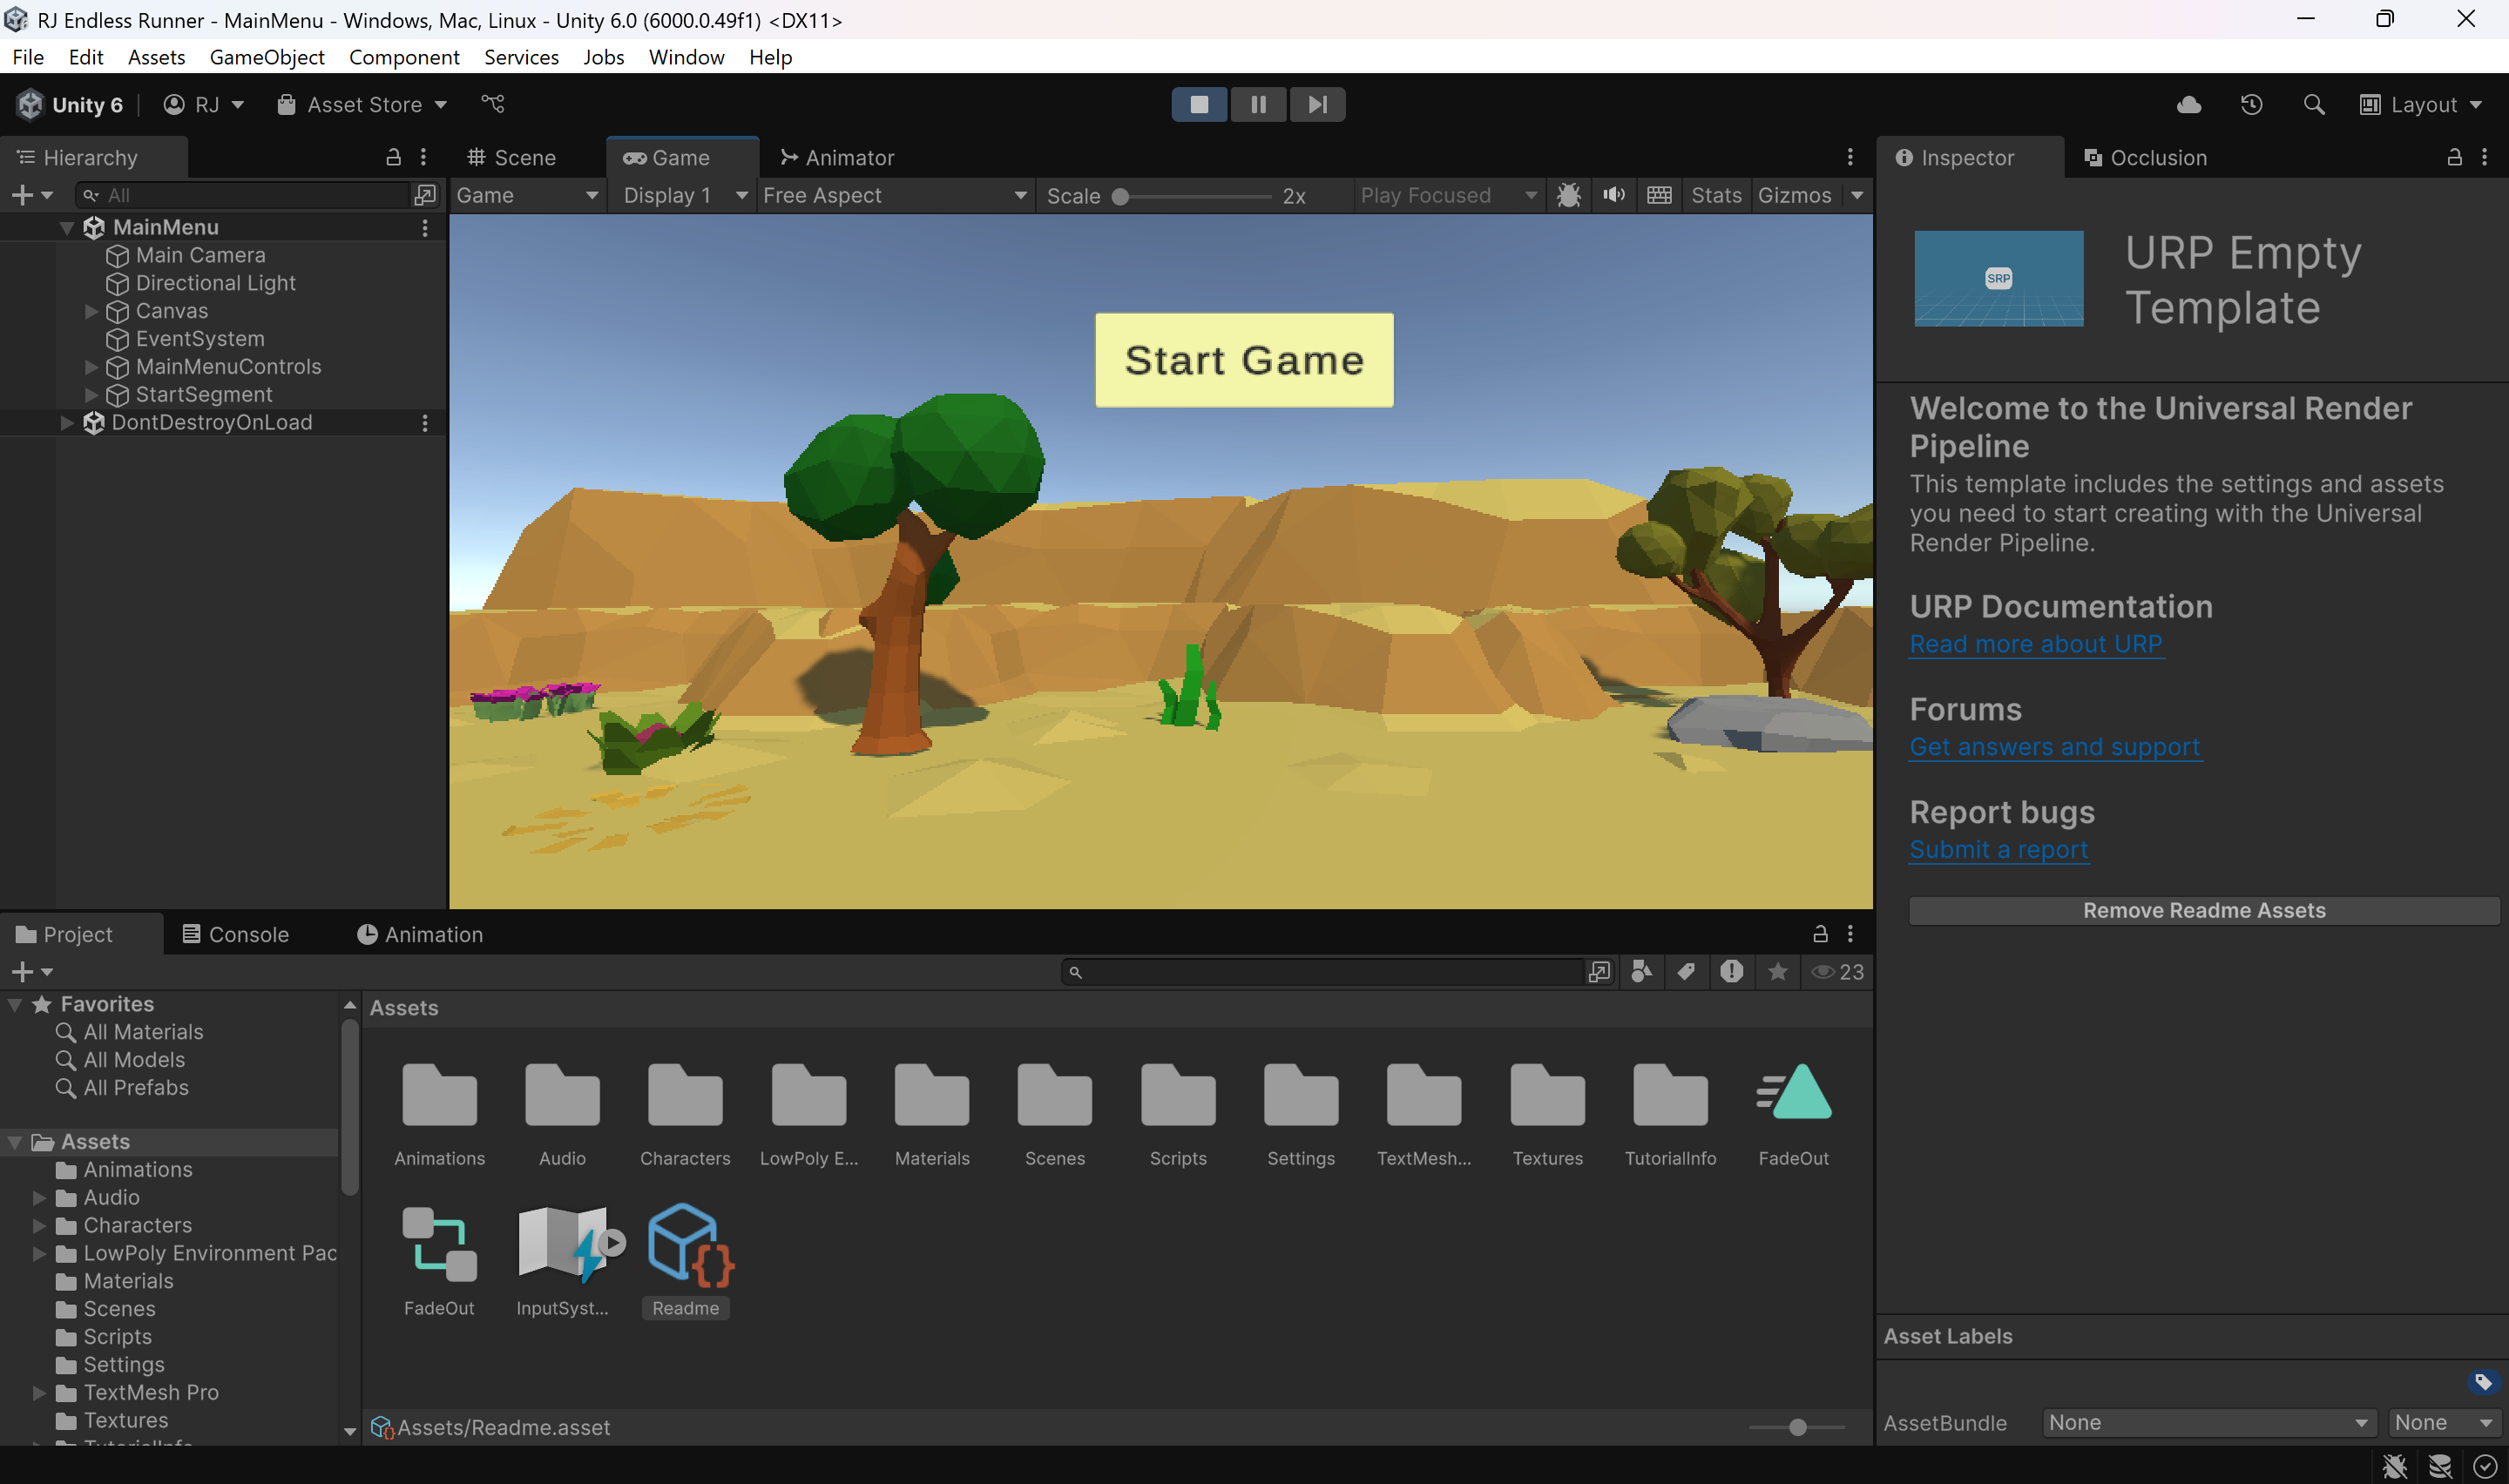Click the Project search field
2509x1484 pixels.
[x=1330, y=972]
